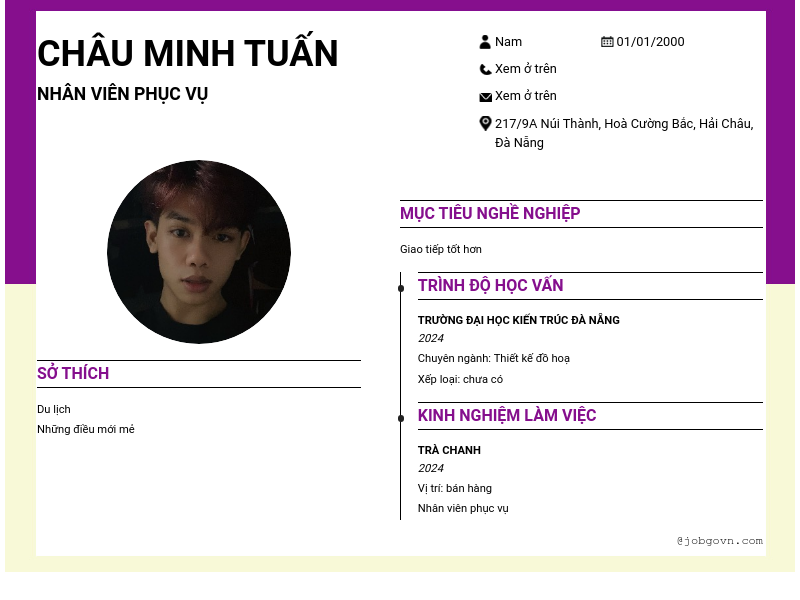Click the phone icon
This screenshot has width=800, height=600.
[x=485, y=69]
